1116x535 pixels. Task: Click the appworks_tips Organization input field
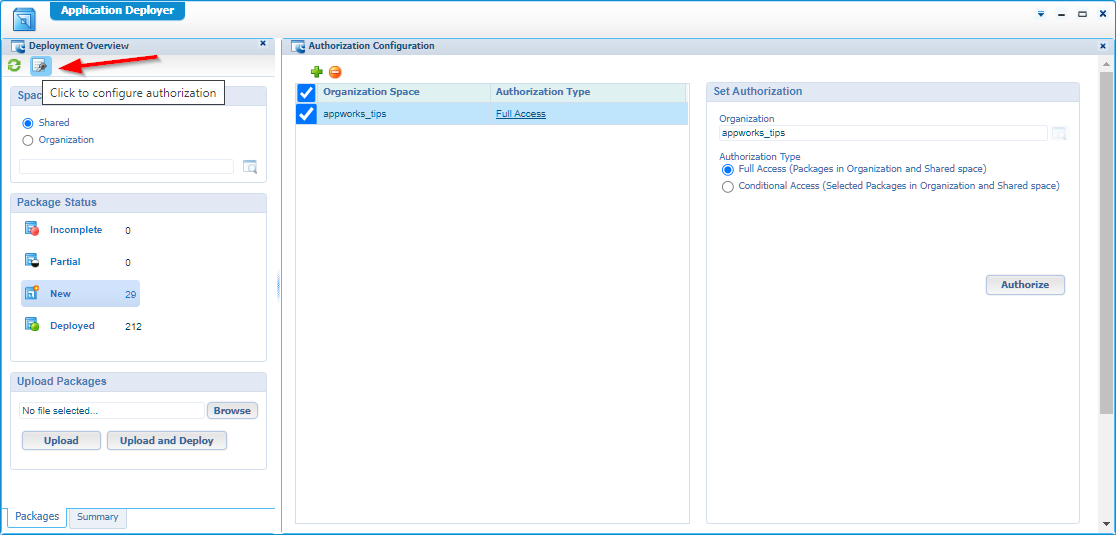pos(883,133)
